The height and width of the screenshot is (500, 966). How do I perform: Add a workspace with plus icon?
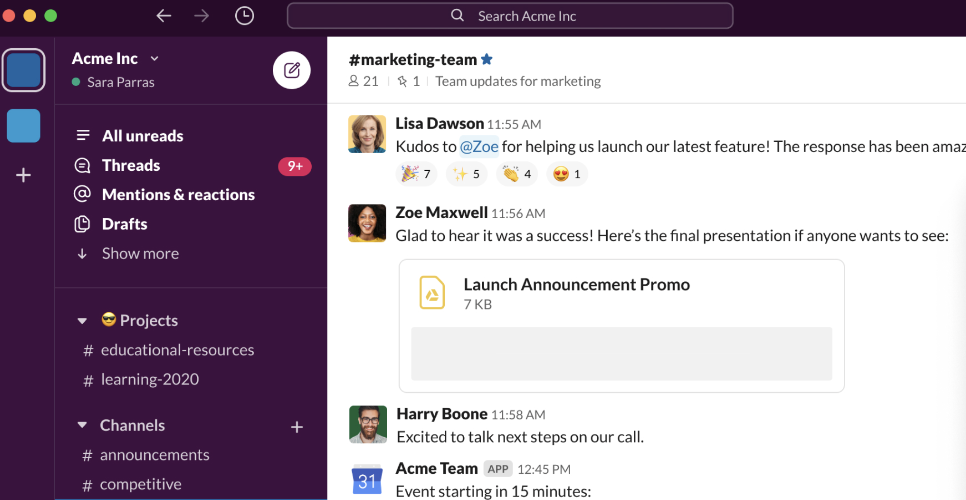click(x=23, y=175)
